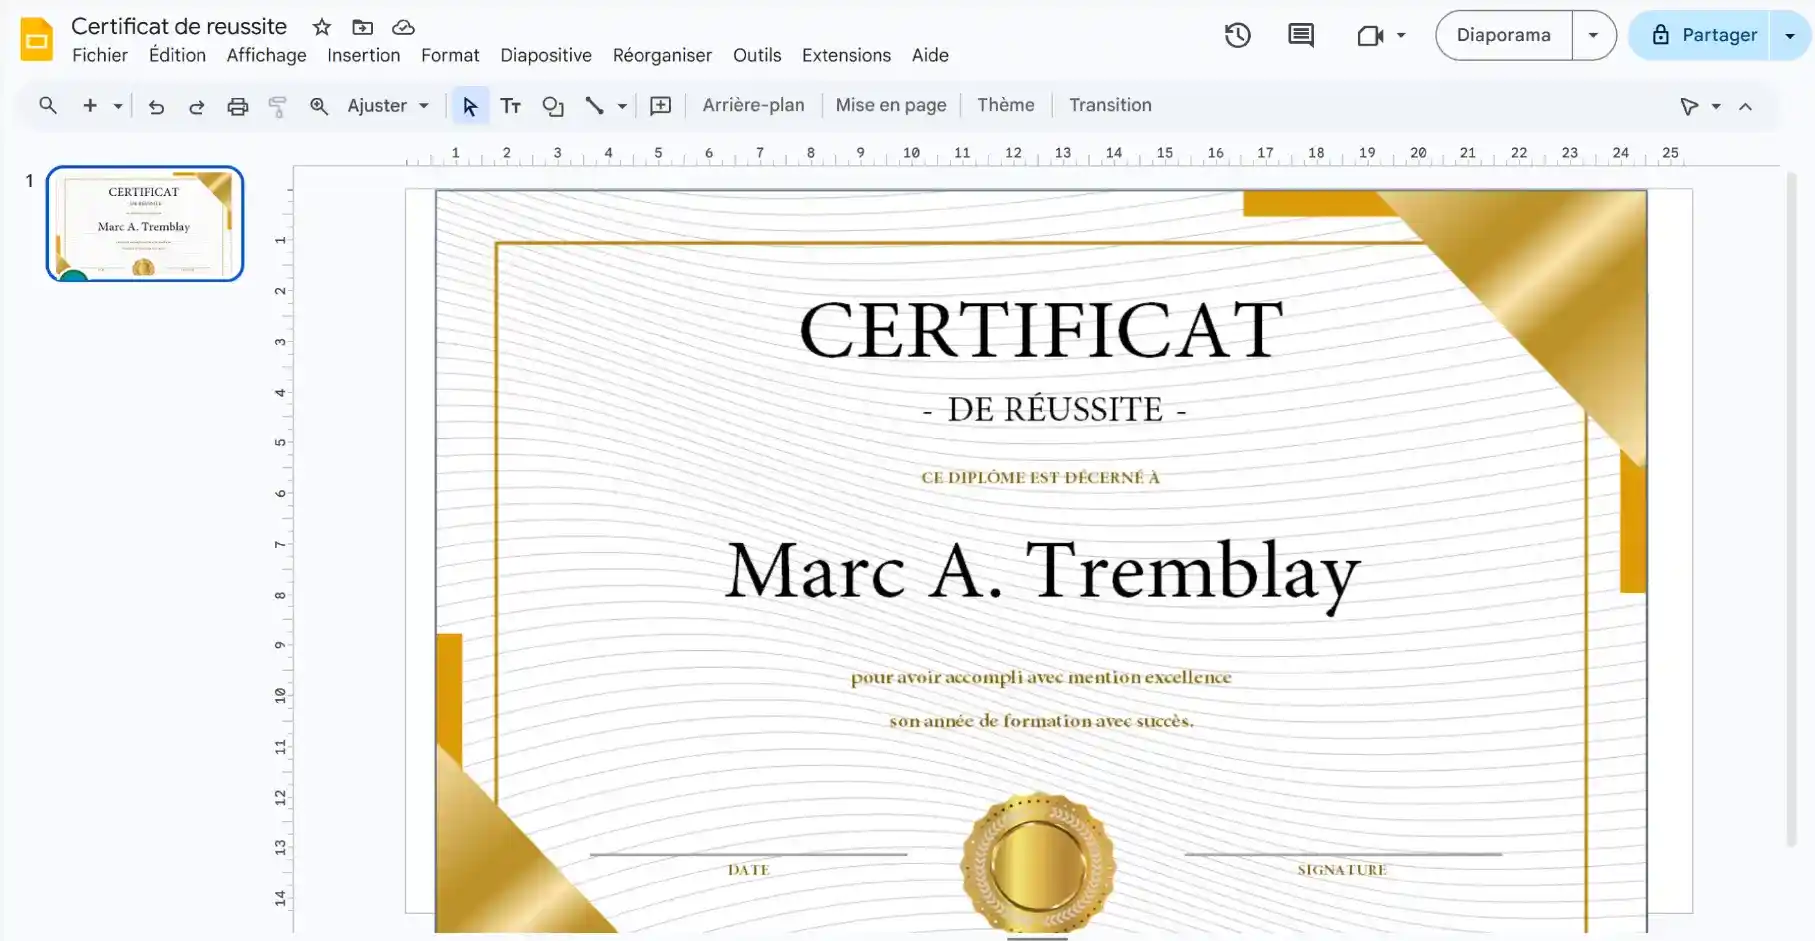Viewport: 1815px width, 941px height.
Task: Open the Outils menu
Action: pyautogui.click(x=757, y=56)
